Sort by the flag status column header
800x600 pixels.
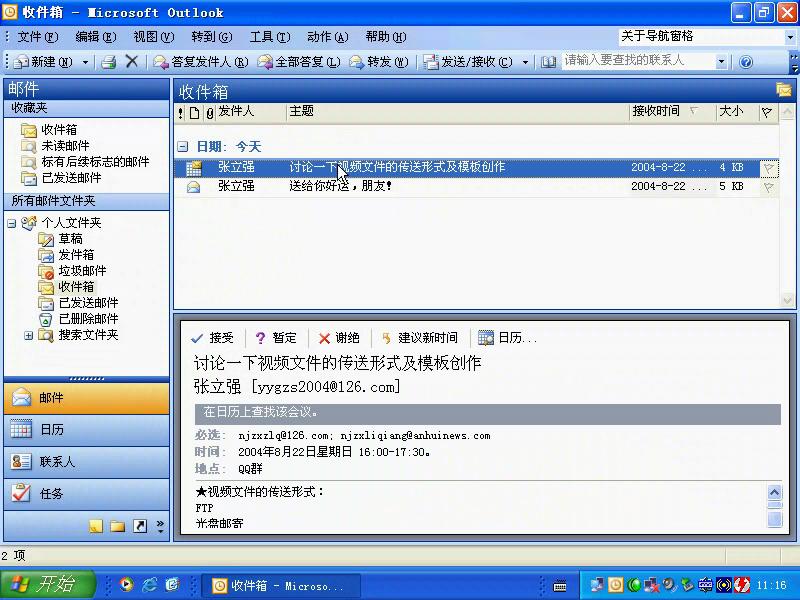[766, 112]
